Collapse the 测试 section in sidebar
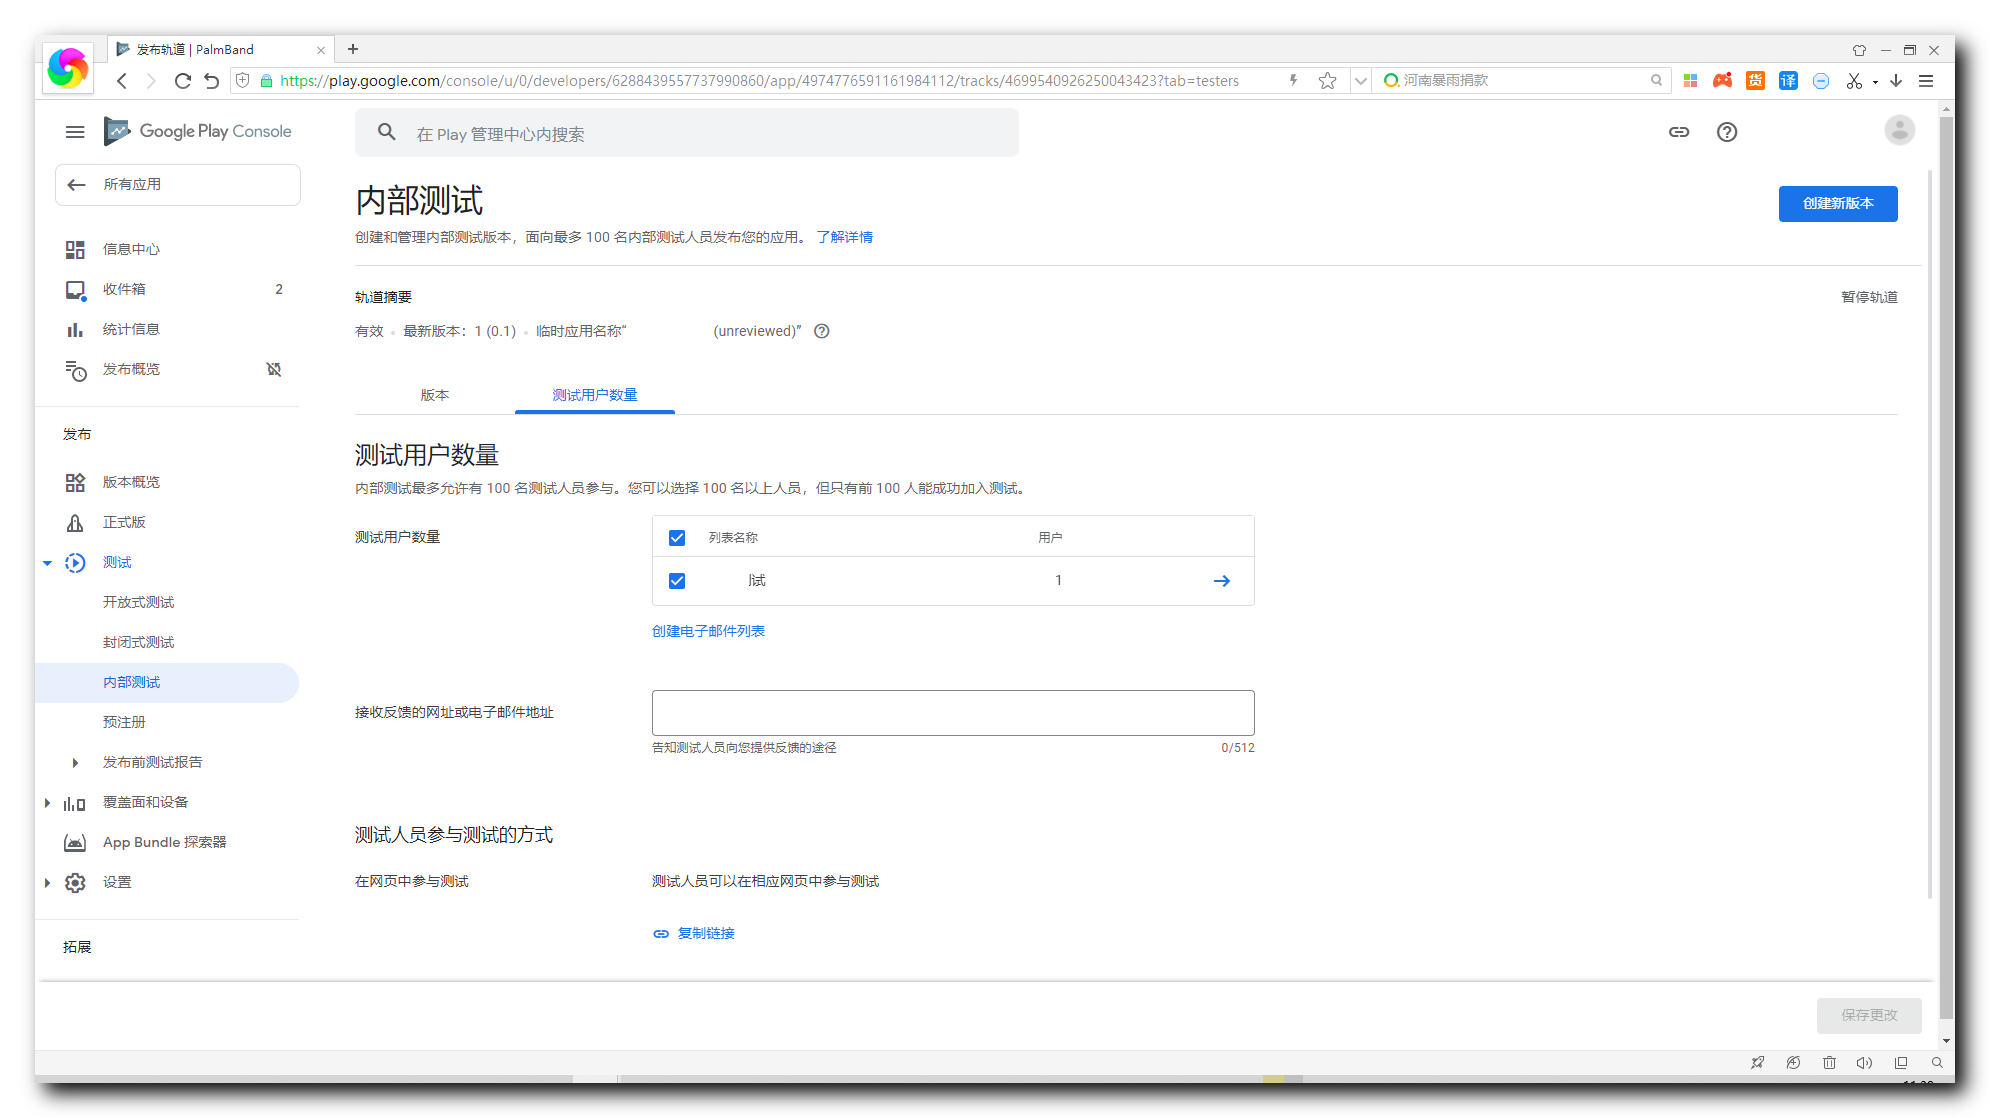 pos(47,563)
